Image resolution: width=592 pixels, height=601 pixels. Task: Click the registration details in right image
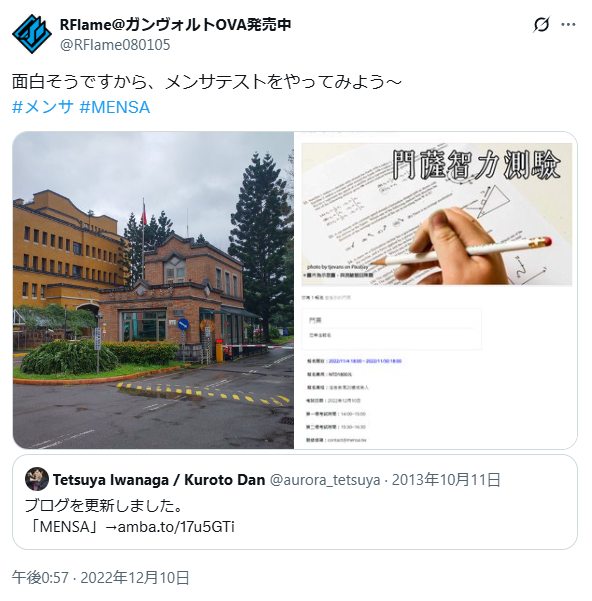354,401
